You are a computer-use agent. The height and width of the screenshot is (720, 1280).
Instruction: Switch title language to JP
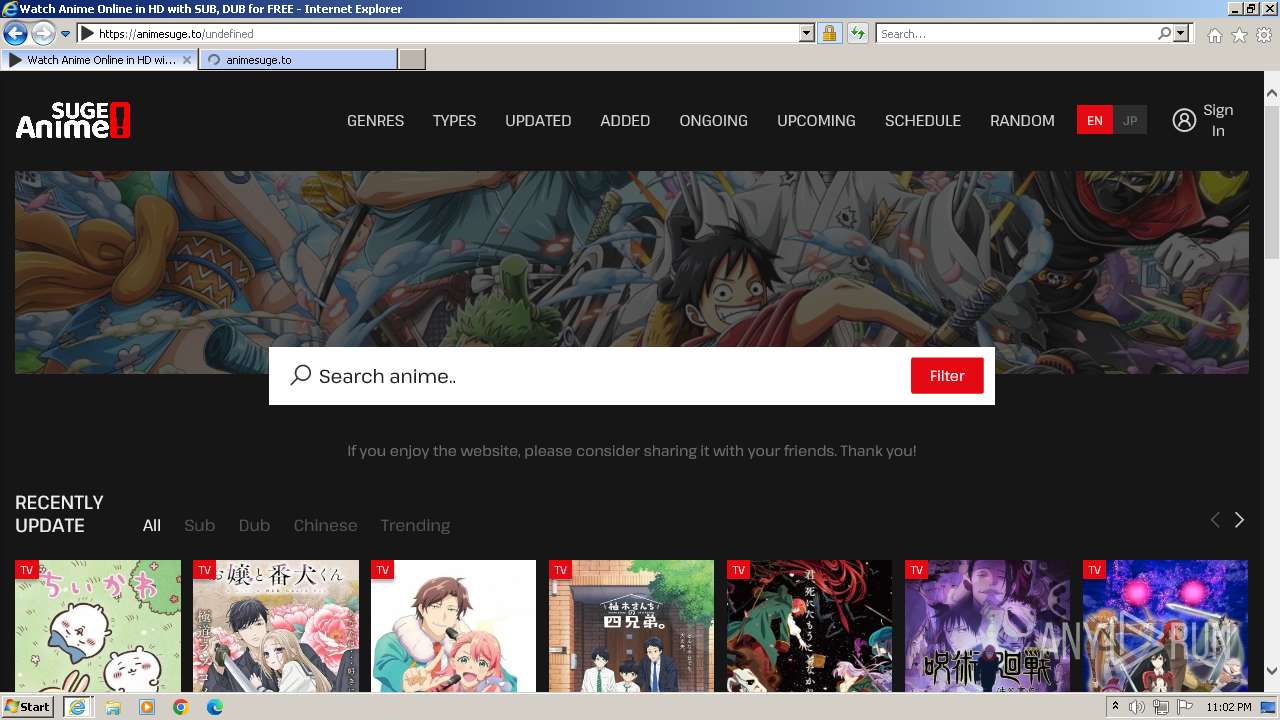click(x=1130, y=120)
